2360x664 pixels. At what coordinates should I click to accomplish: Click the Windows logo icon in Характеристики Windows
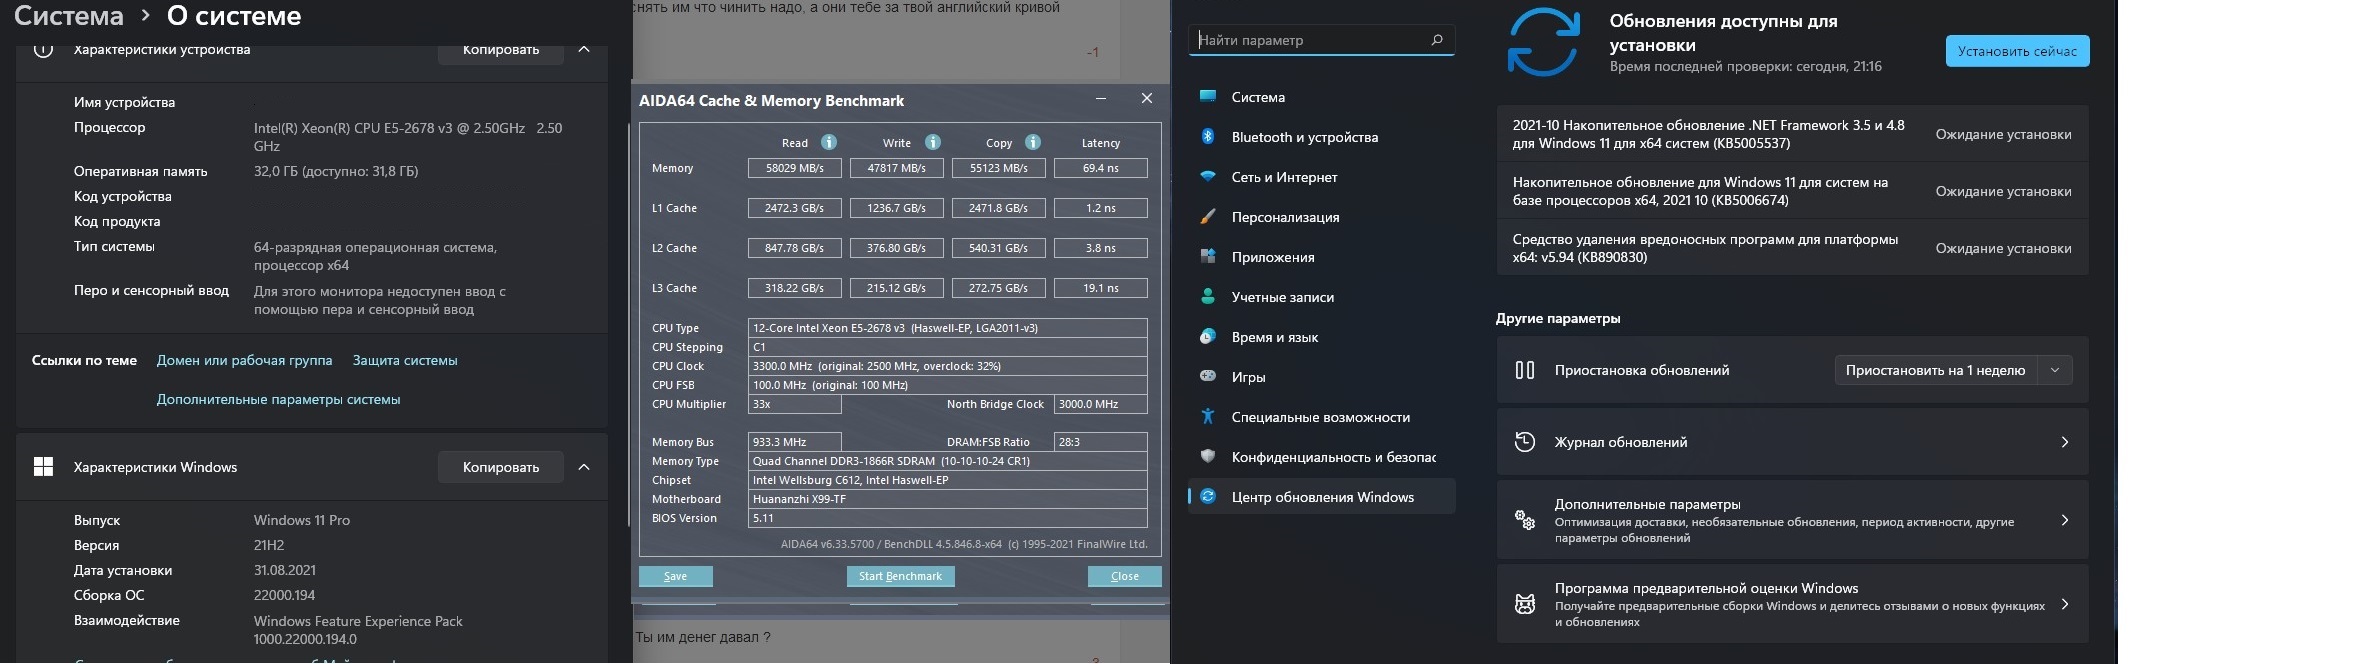pyautogui.click(x=43, y=467)
